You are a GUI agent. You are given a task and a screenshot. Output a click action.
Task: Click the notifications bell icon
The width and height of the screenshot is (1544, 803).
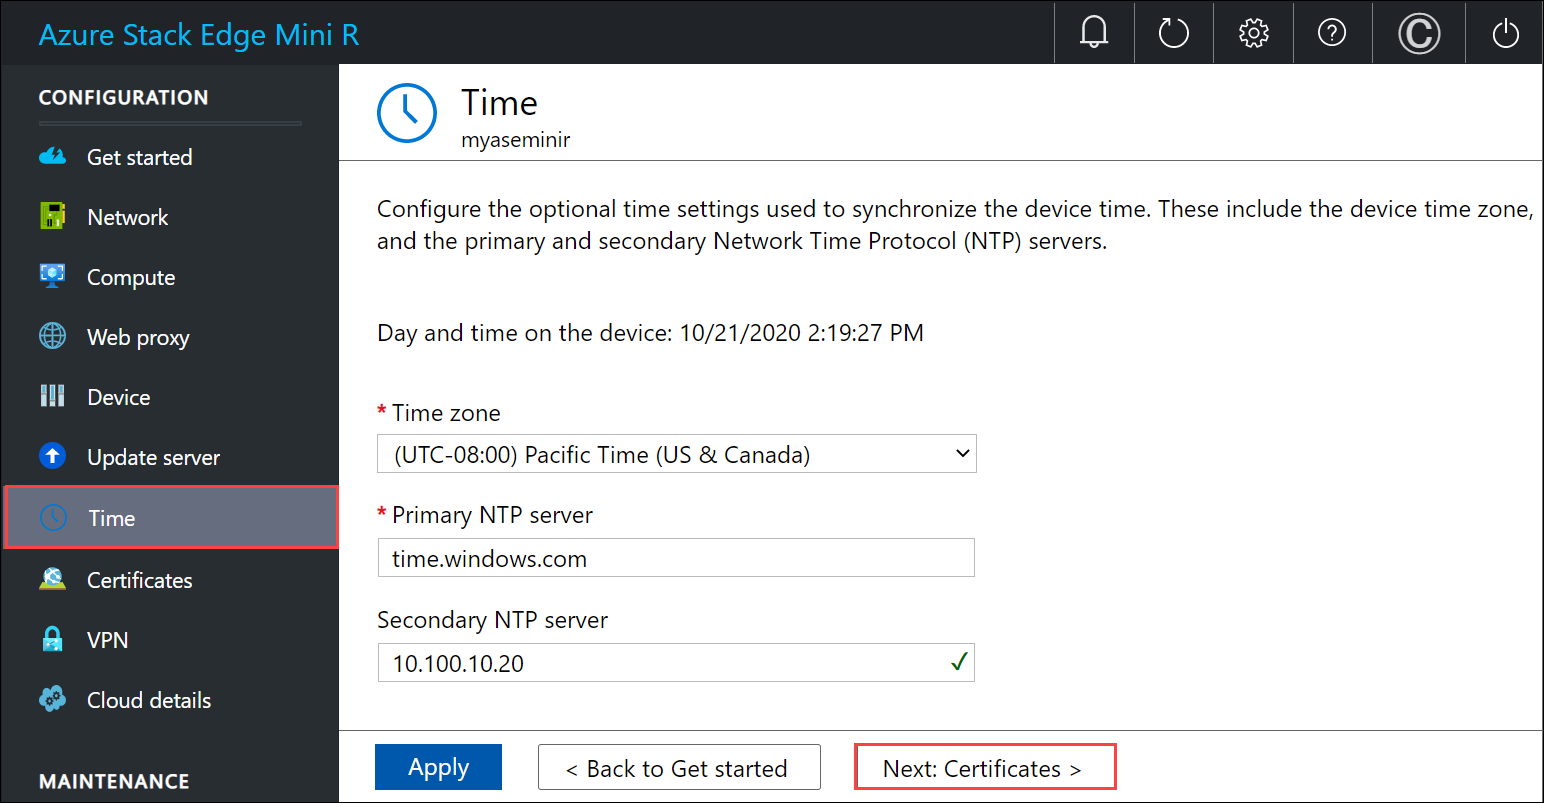[1094, 33]
